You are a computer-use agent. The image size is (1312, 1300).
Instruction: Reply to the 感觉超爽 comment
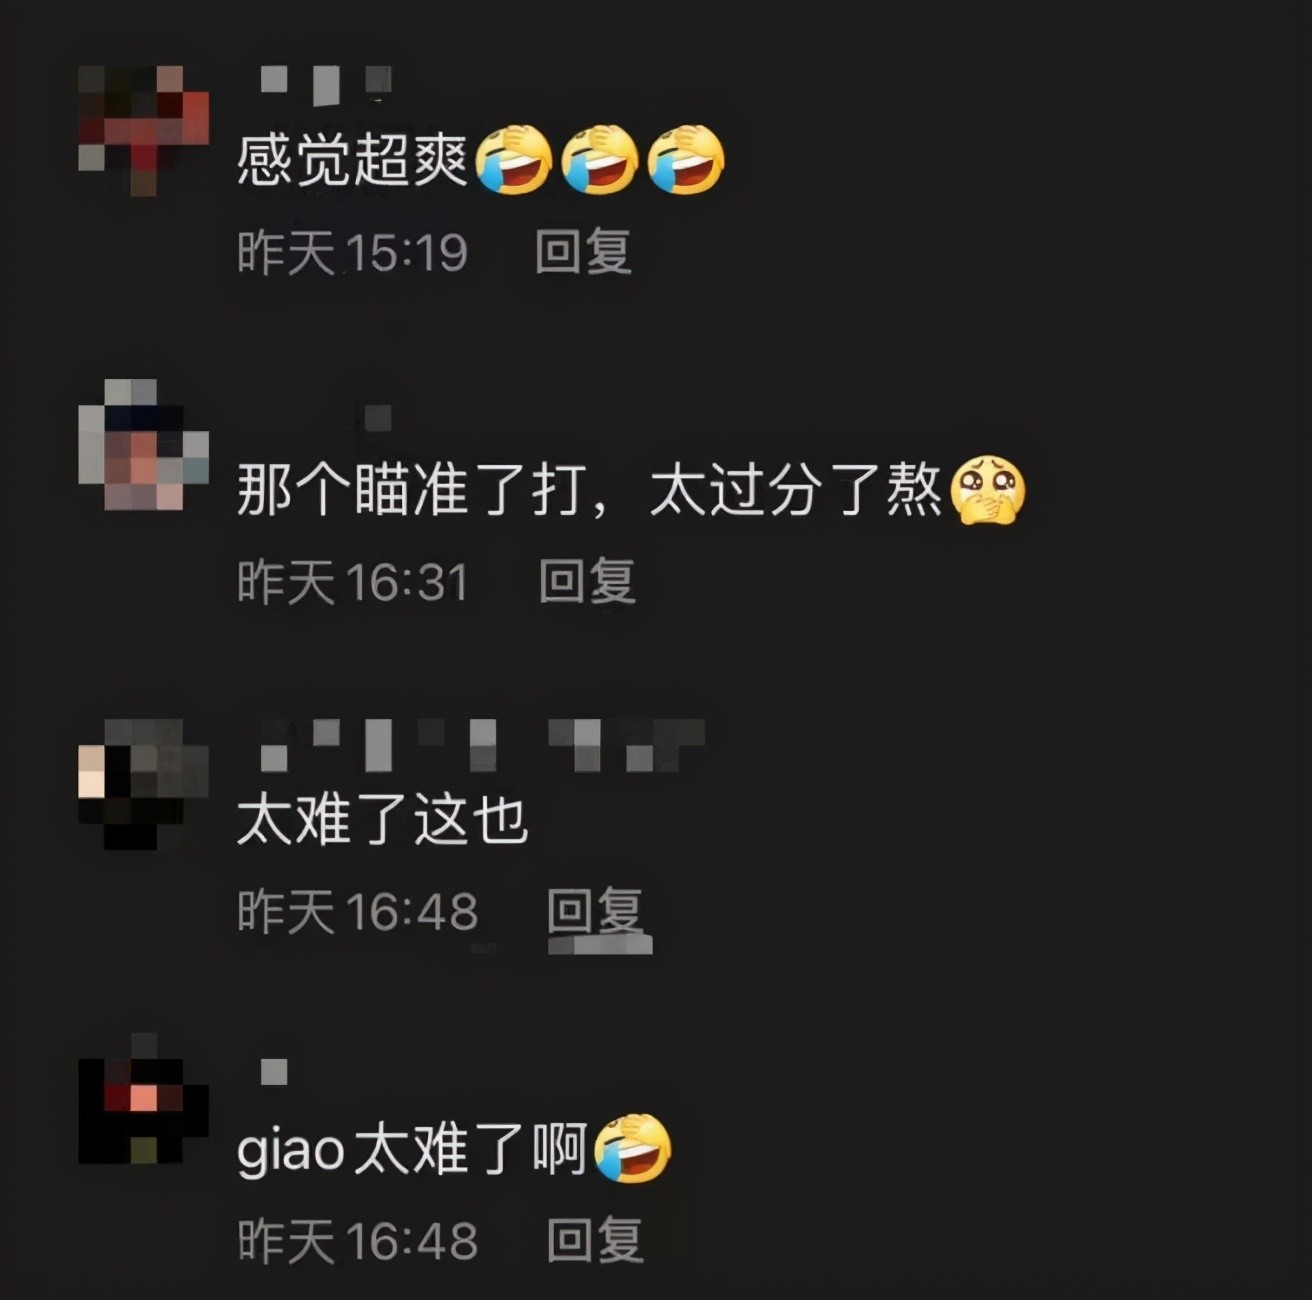tap(583, 251)
